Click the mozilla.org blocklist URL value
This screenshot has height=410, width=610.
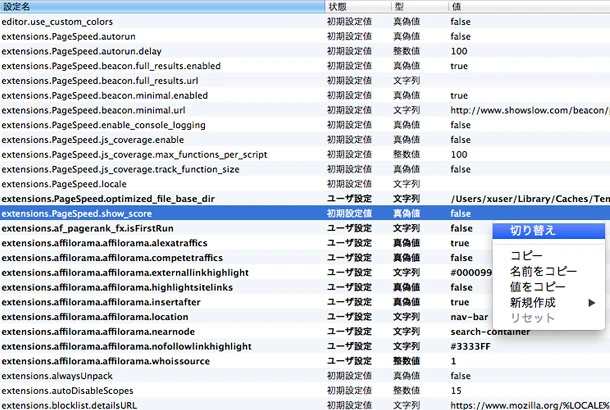[x=530, y=405]
